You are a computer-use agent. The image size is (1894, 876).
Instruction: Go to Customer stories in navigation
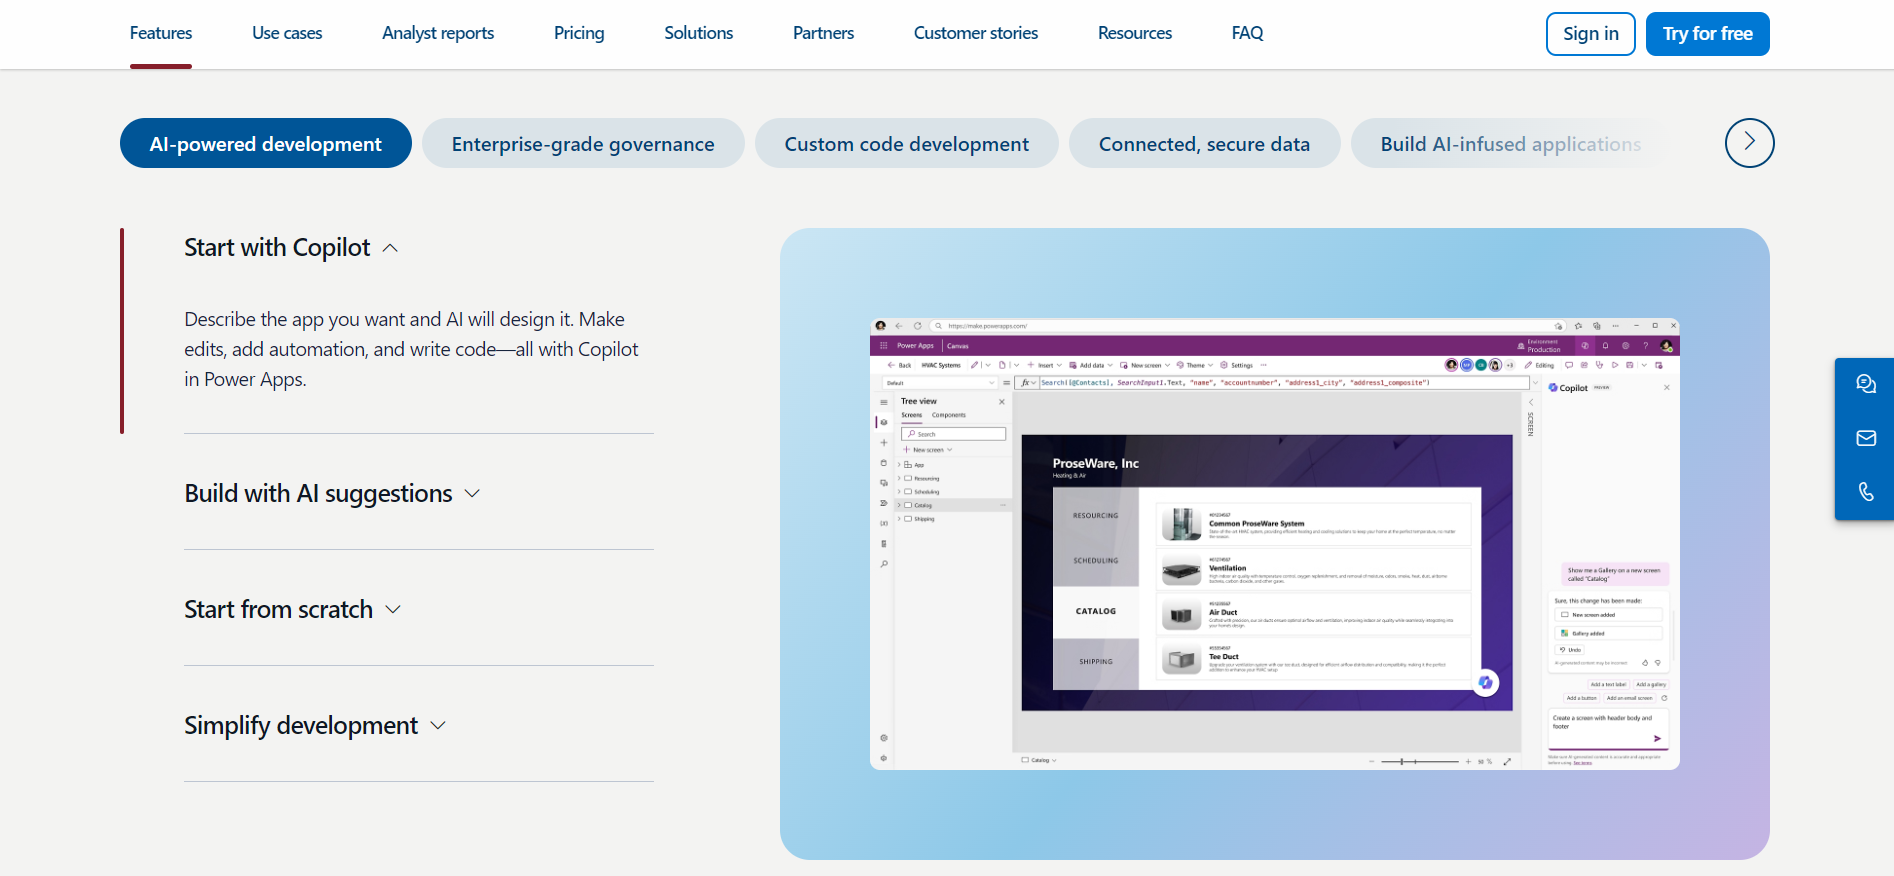tap(976, 33)
